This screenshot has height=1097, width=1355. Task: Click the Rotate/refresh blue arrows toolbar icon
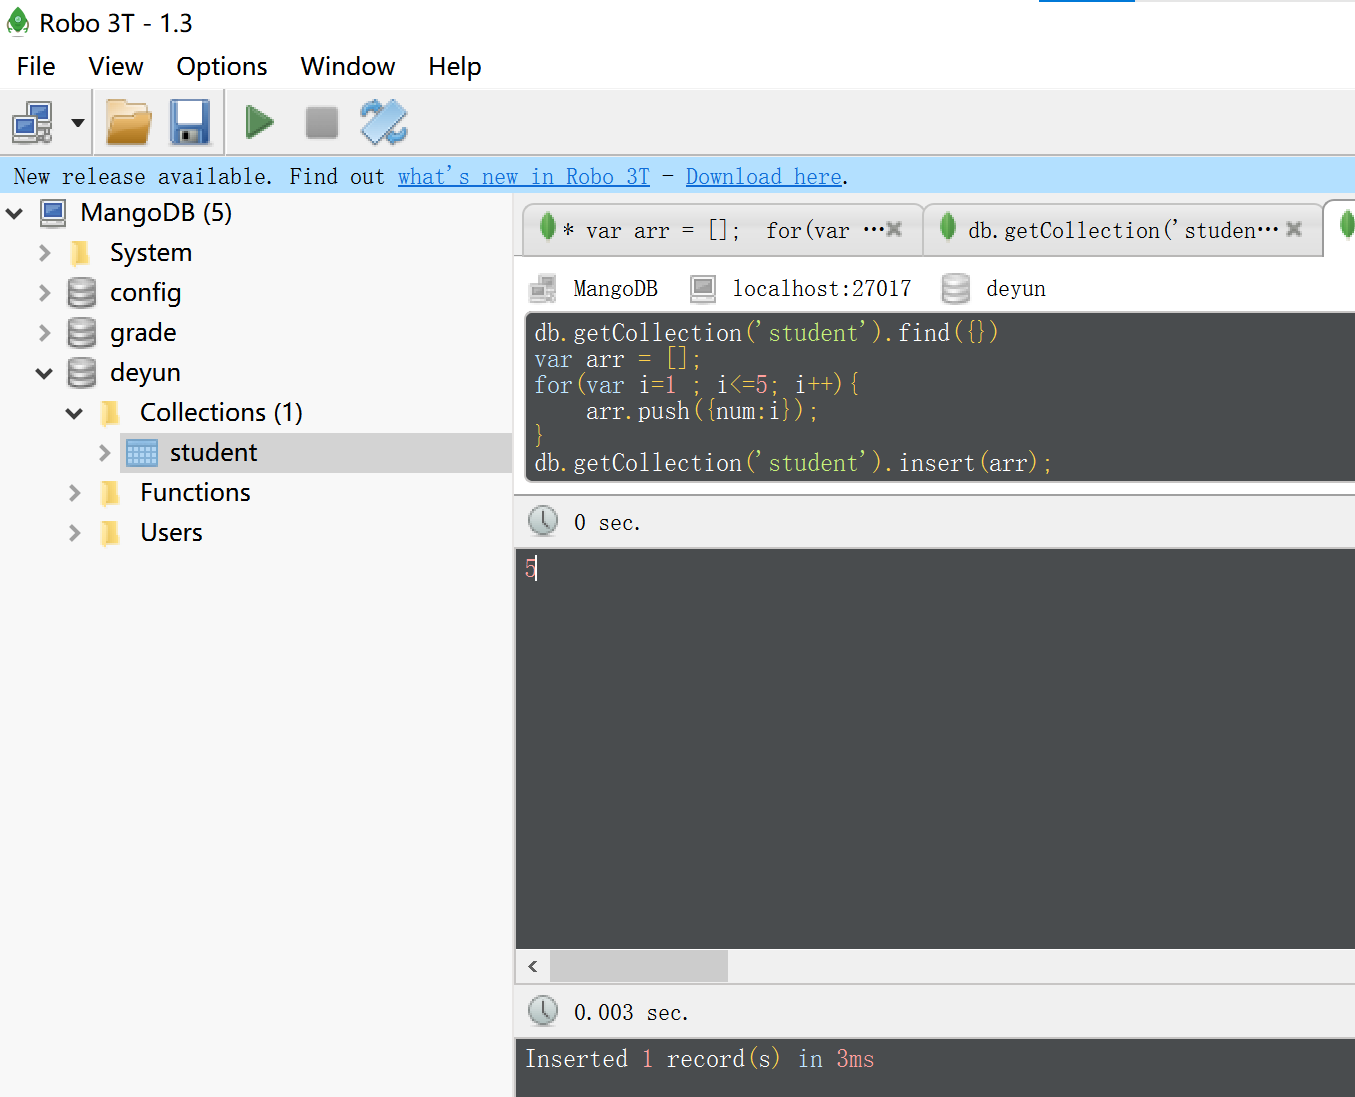point(384,123)
